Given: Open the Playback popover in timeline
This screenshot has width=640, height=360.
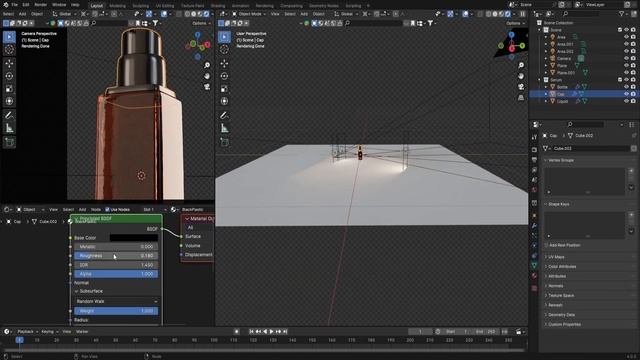Looking at the screenshot, I should pyautogui.click(x=27, y=332).
